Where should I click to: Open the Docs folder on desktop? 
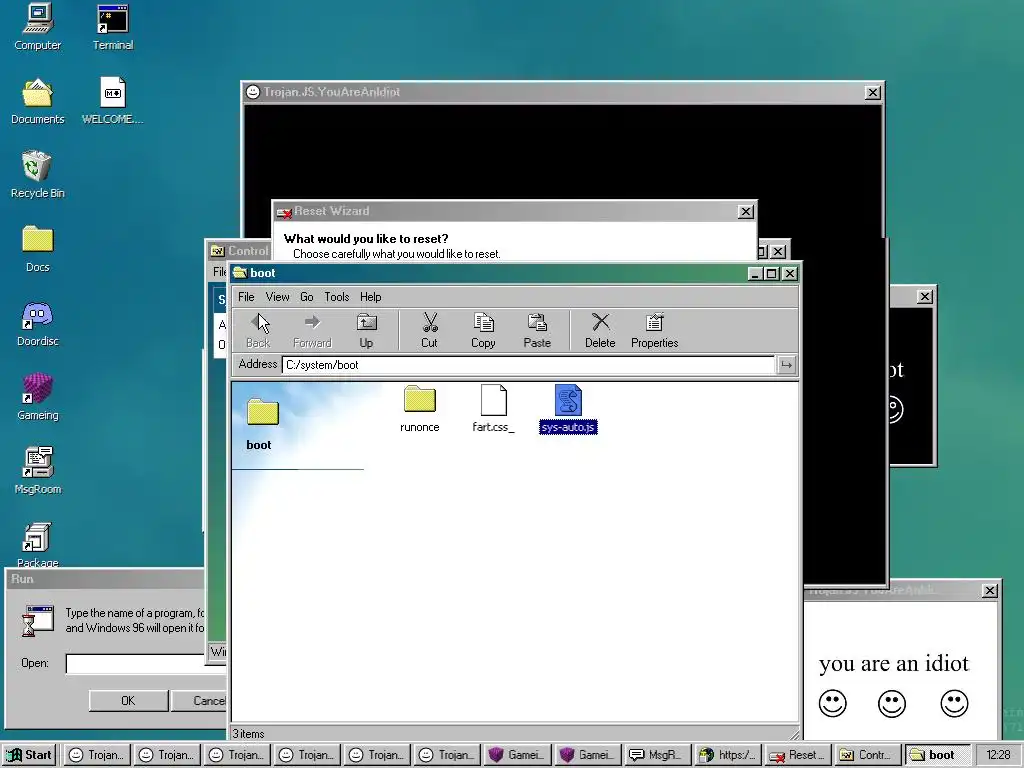point(37,249)
